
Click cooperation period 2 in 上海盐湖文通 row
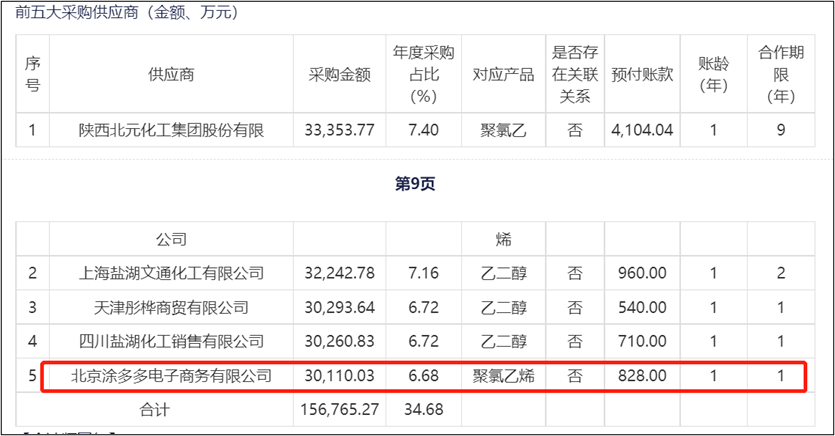coord(781,273)
